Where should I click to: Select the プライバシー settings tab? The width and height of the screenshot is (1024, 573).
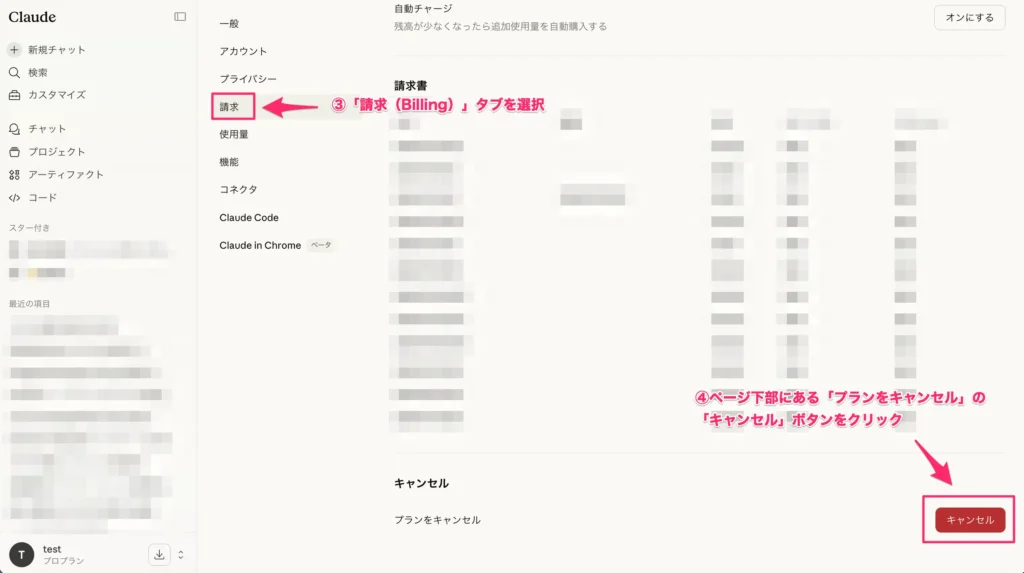[248, 78]
